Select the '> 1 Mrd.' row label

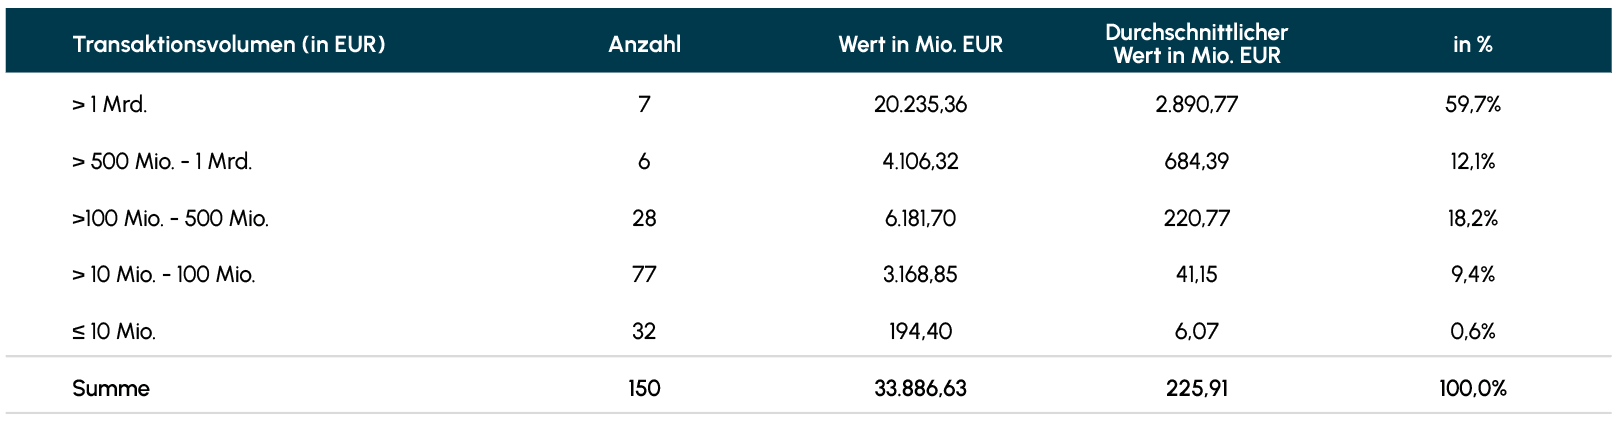tap(110, 104)
